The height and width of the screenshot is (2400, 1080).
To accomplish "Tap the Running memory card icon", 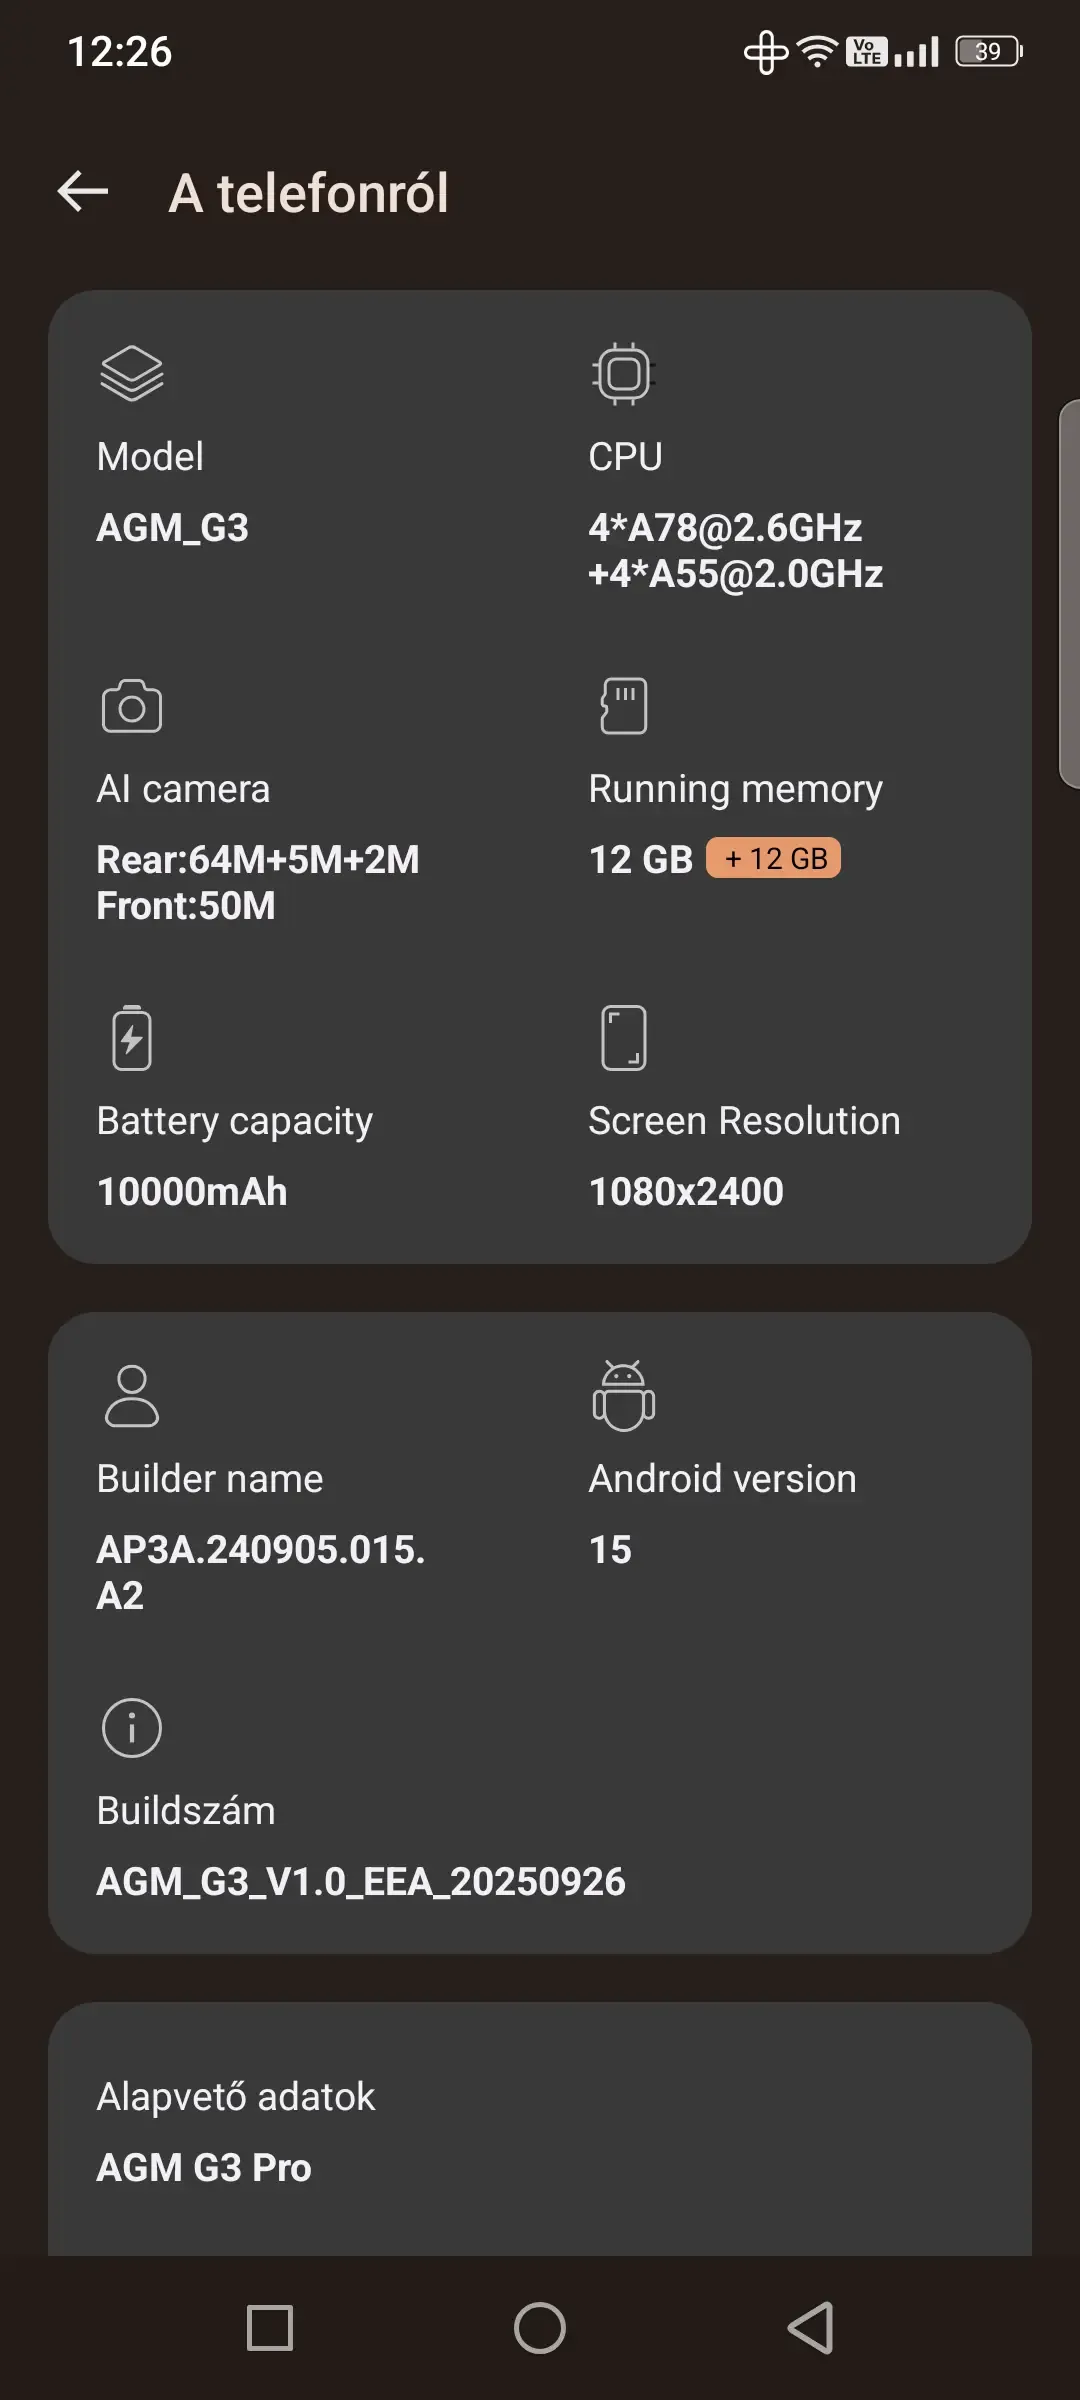I will (623, 706).
